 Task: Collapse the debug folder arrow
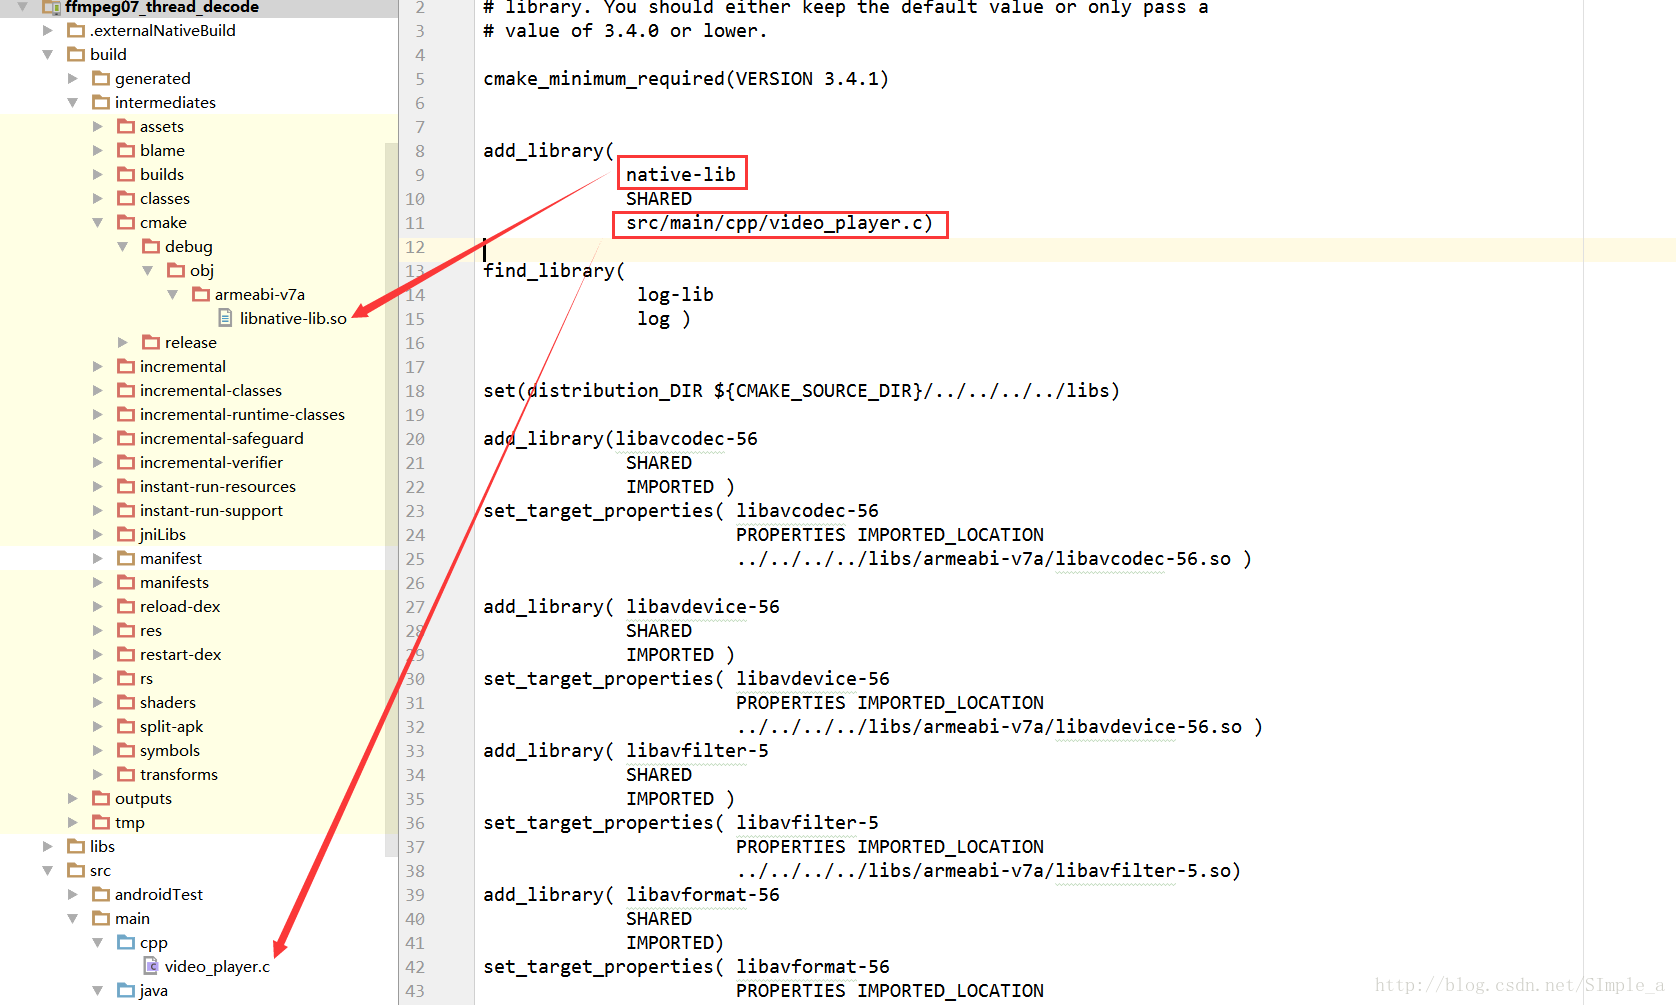(123, 246)
